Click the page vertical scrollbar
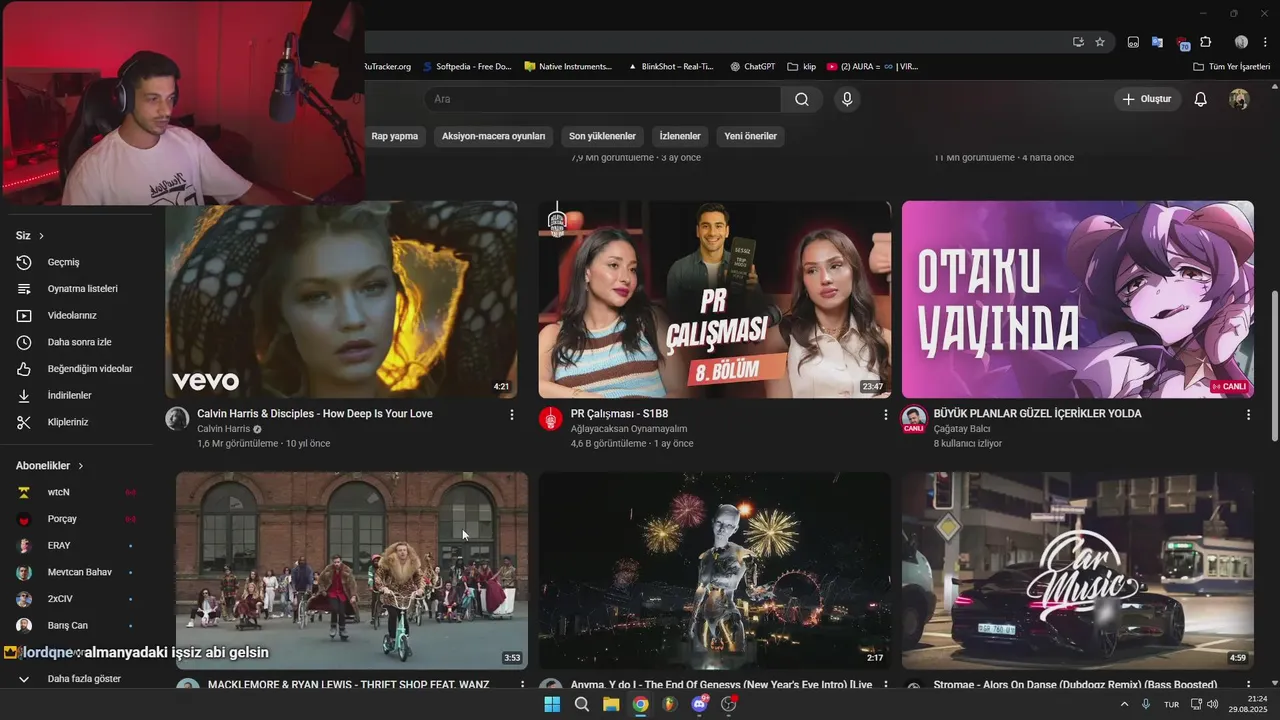 (x=1273, y=364)
